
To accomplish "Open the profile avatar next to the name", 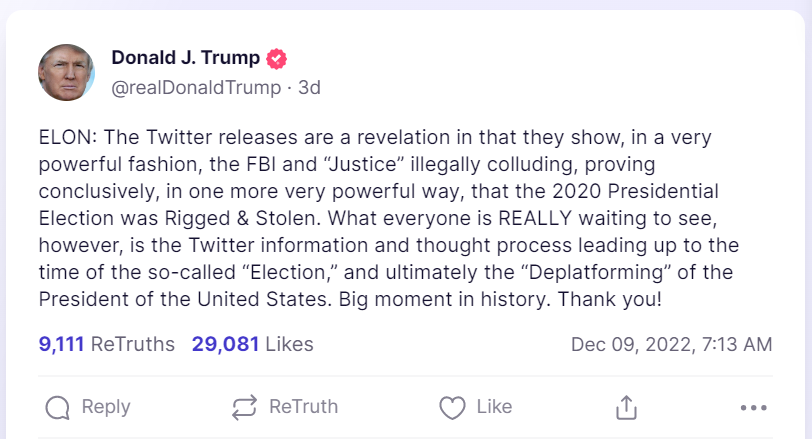I will pyautogui.click(x=68, y=73).
